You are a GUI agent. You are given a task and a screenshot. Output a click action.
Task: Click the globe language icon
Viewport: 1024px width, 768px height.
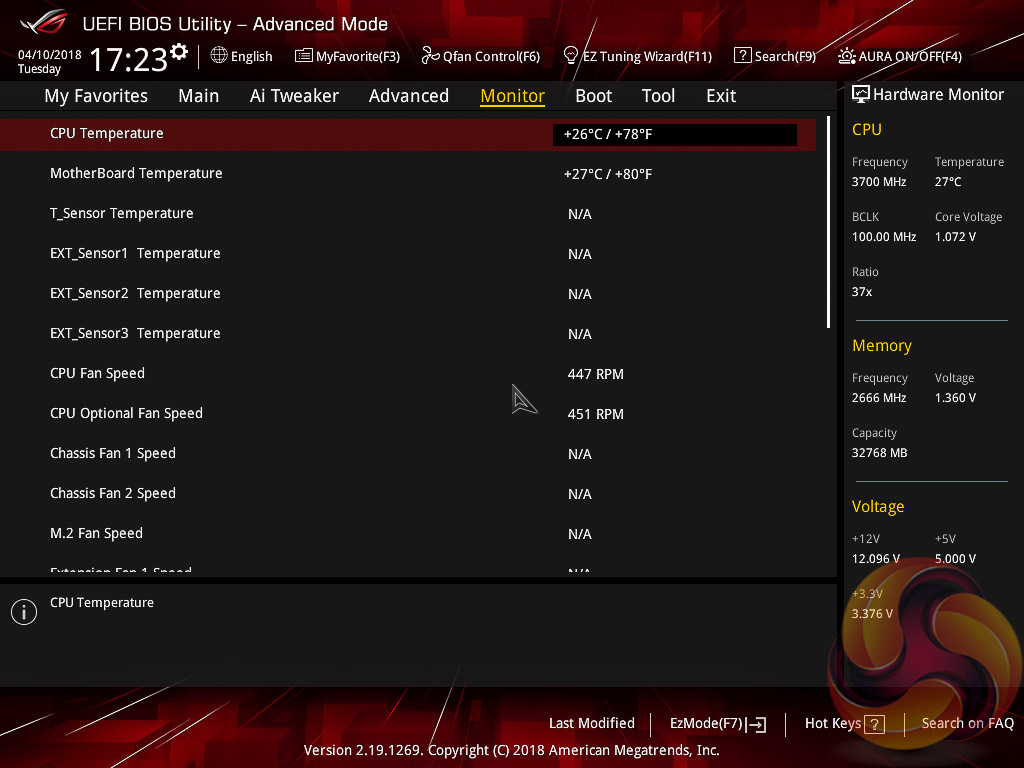click(x=219, y=56)
